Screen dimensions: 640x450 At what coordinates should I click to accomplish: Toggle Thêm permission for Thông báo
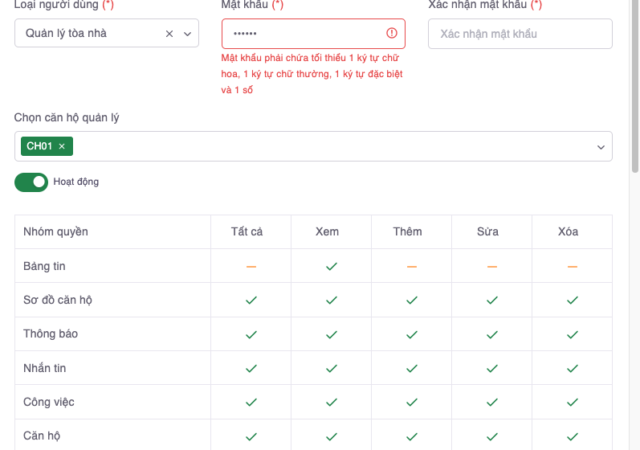point(411,334)
